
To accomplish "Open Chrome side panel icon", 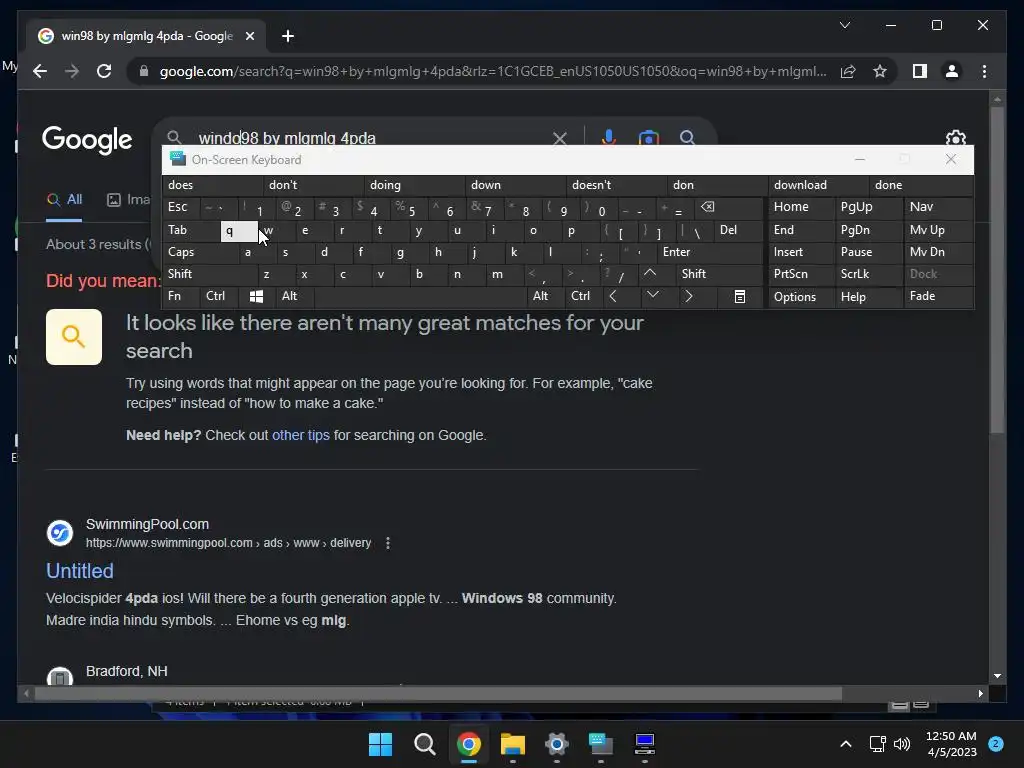I will (x=920, y=71).
